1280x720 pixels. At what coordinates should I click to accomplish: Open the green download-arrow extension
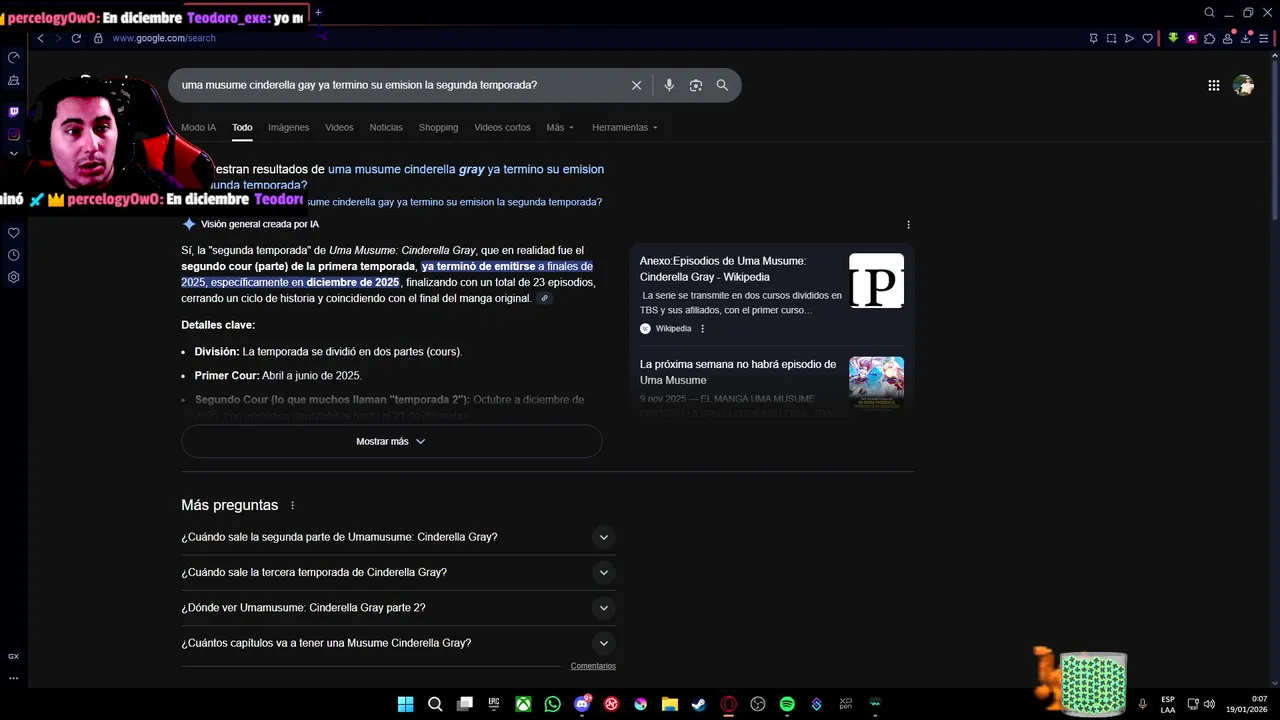[x=1173, y=38]
